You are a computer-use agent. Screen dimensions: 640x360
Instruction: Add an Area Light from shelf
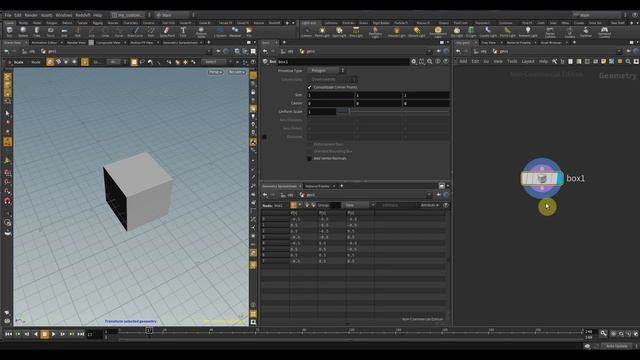point(356,32)
